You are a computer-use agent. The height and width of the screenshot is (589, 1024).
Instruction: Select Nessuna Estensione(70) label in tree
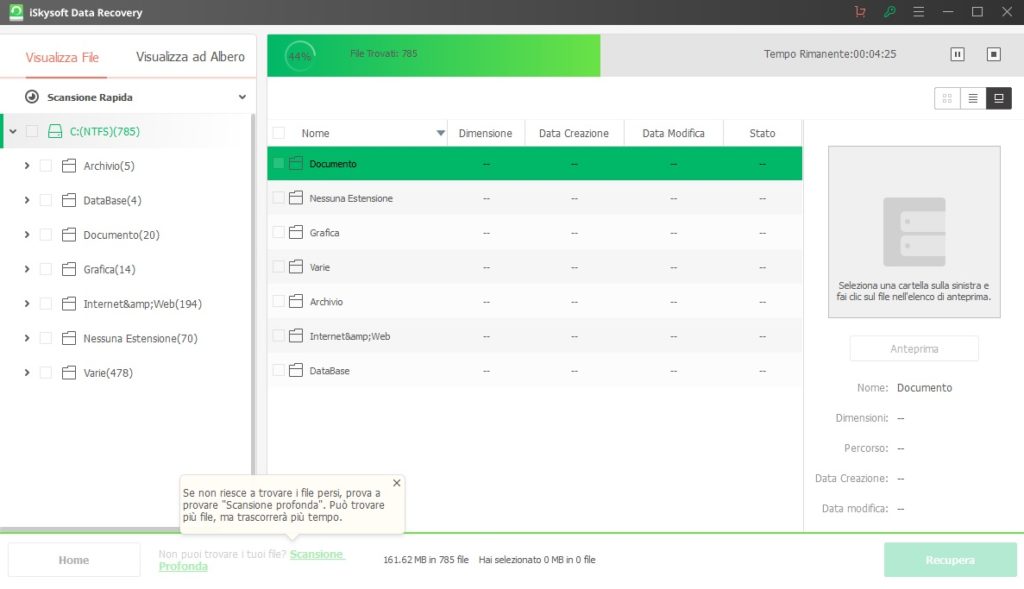click(140, 338)
